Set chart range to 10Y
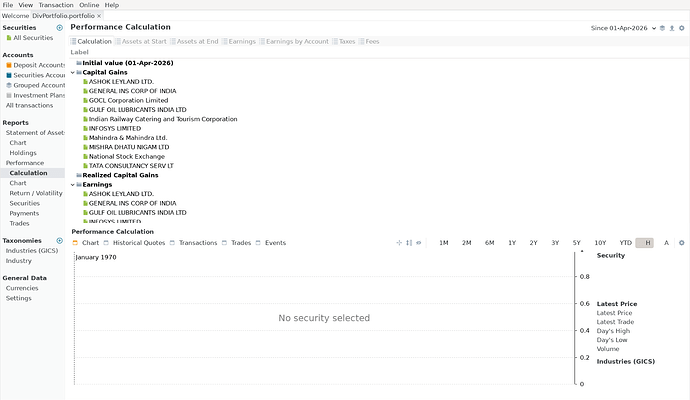Screen dimensions: 690x400 coord(600,243)
